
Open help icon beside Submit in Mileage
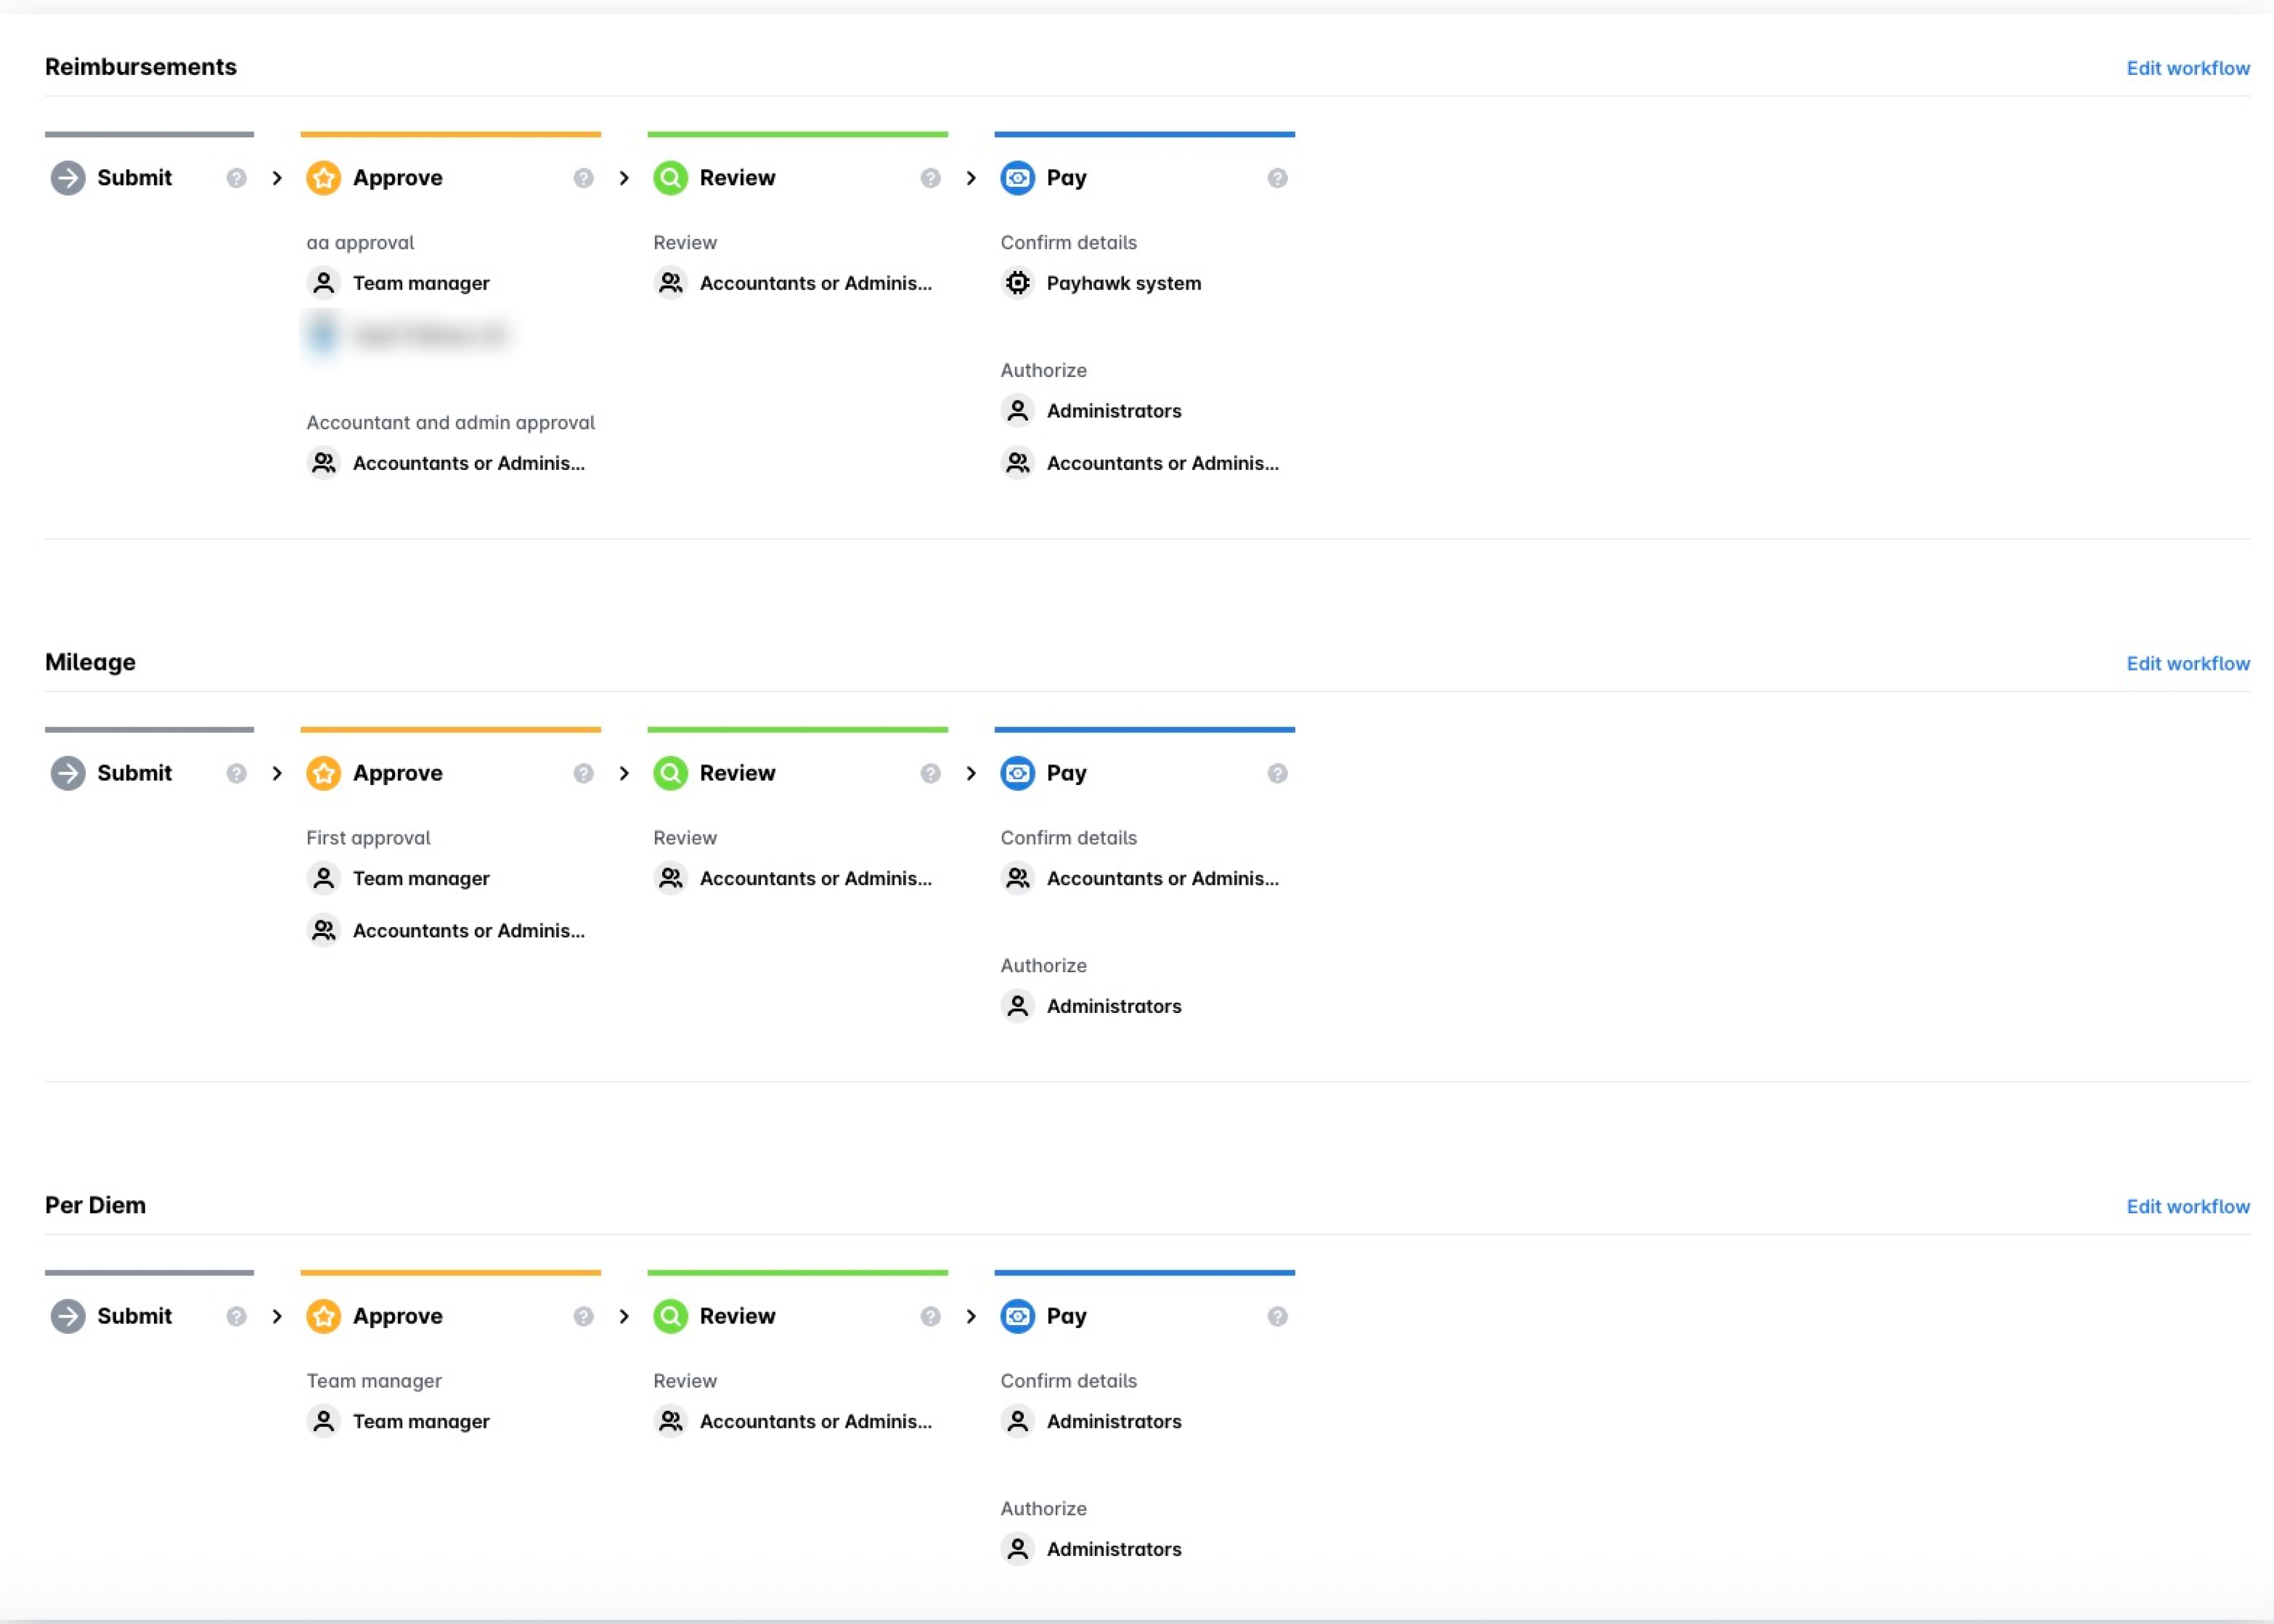236,773
